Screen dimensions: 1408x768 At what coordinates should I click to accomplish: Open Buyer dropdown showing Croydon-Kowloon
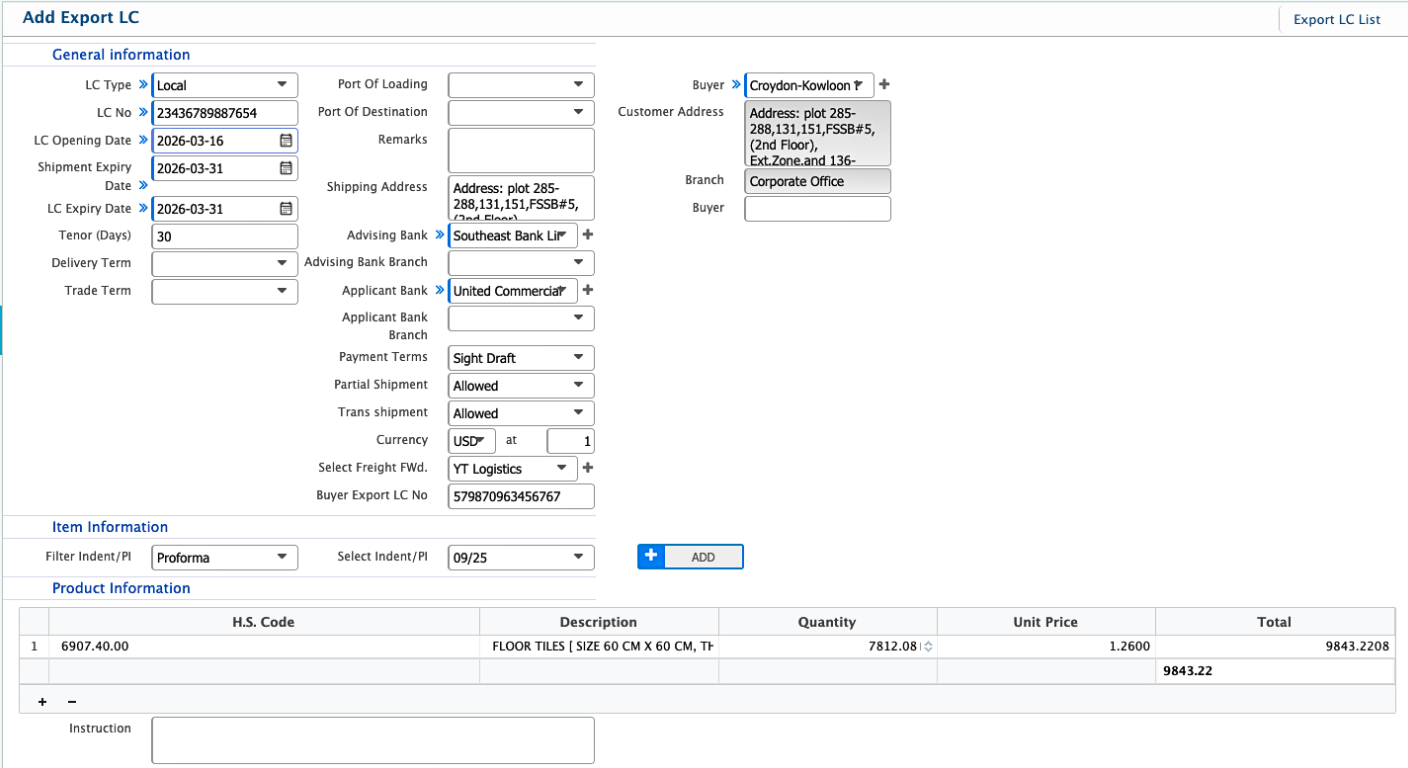click(809, 85)
